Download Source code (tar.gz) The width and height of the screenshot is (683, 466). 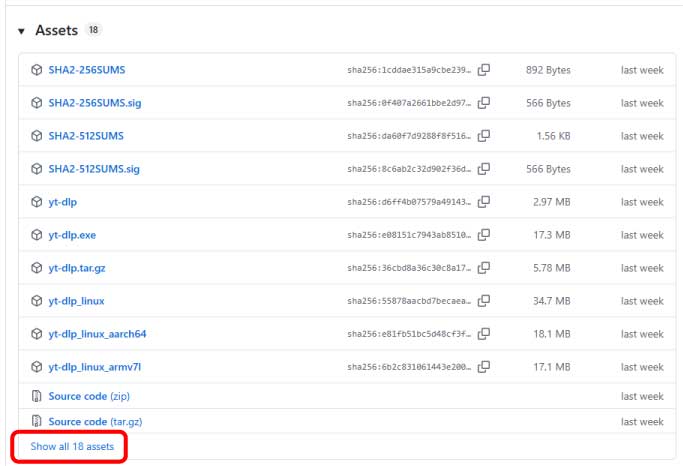[95, 422]
